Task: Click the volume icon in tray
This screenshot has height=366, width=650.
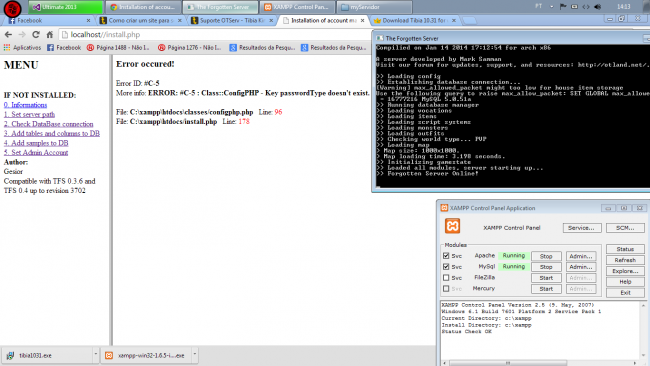Action: 597,7
